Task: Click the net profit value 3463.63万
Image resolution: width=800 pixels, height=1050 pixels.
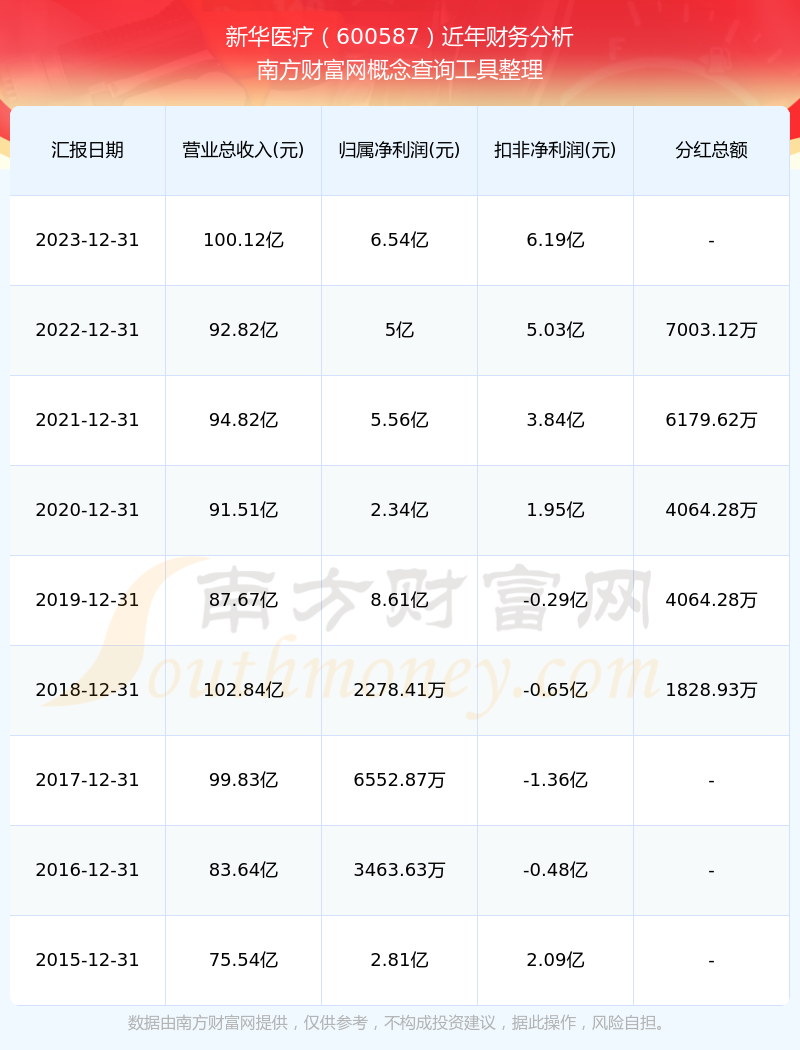Action: (400, 871)
